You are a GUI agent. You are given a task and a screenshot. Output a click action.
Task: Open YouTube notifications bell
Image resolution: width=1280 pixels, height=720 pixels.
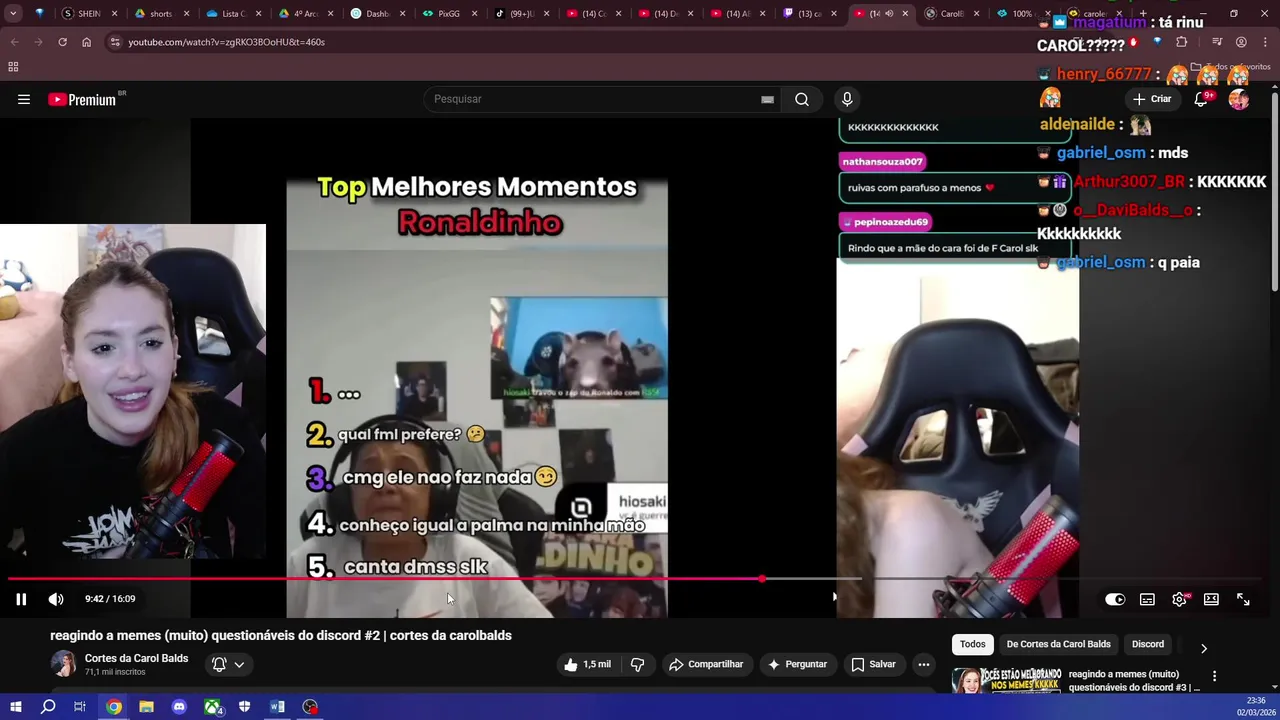click(1202, 99)
